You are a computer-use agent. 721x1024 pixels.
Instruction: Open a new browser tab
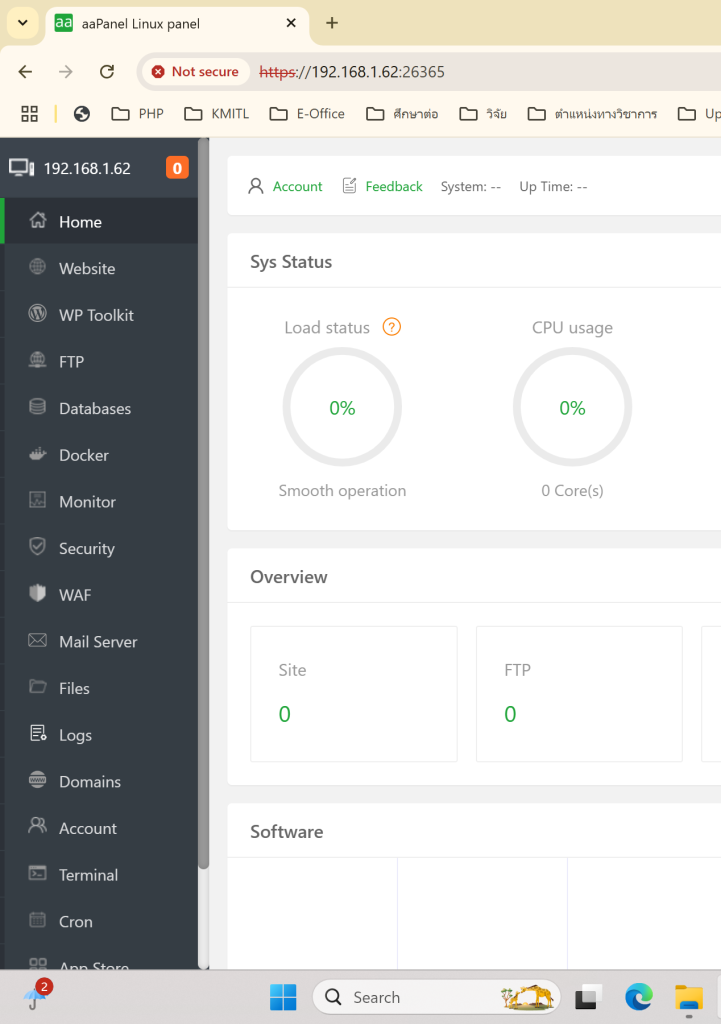tap(332, 23)
